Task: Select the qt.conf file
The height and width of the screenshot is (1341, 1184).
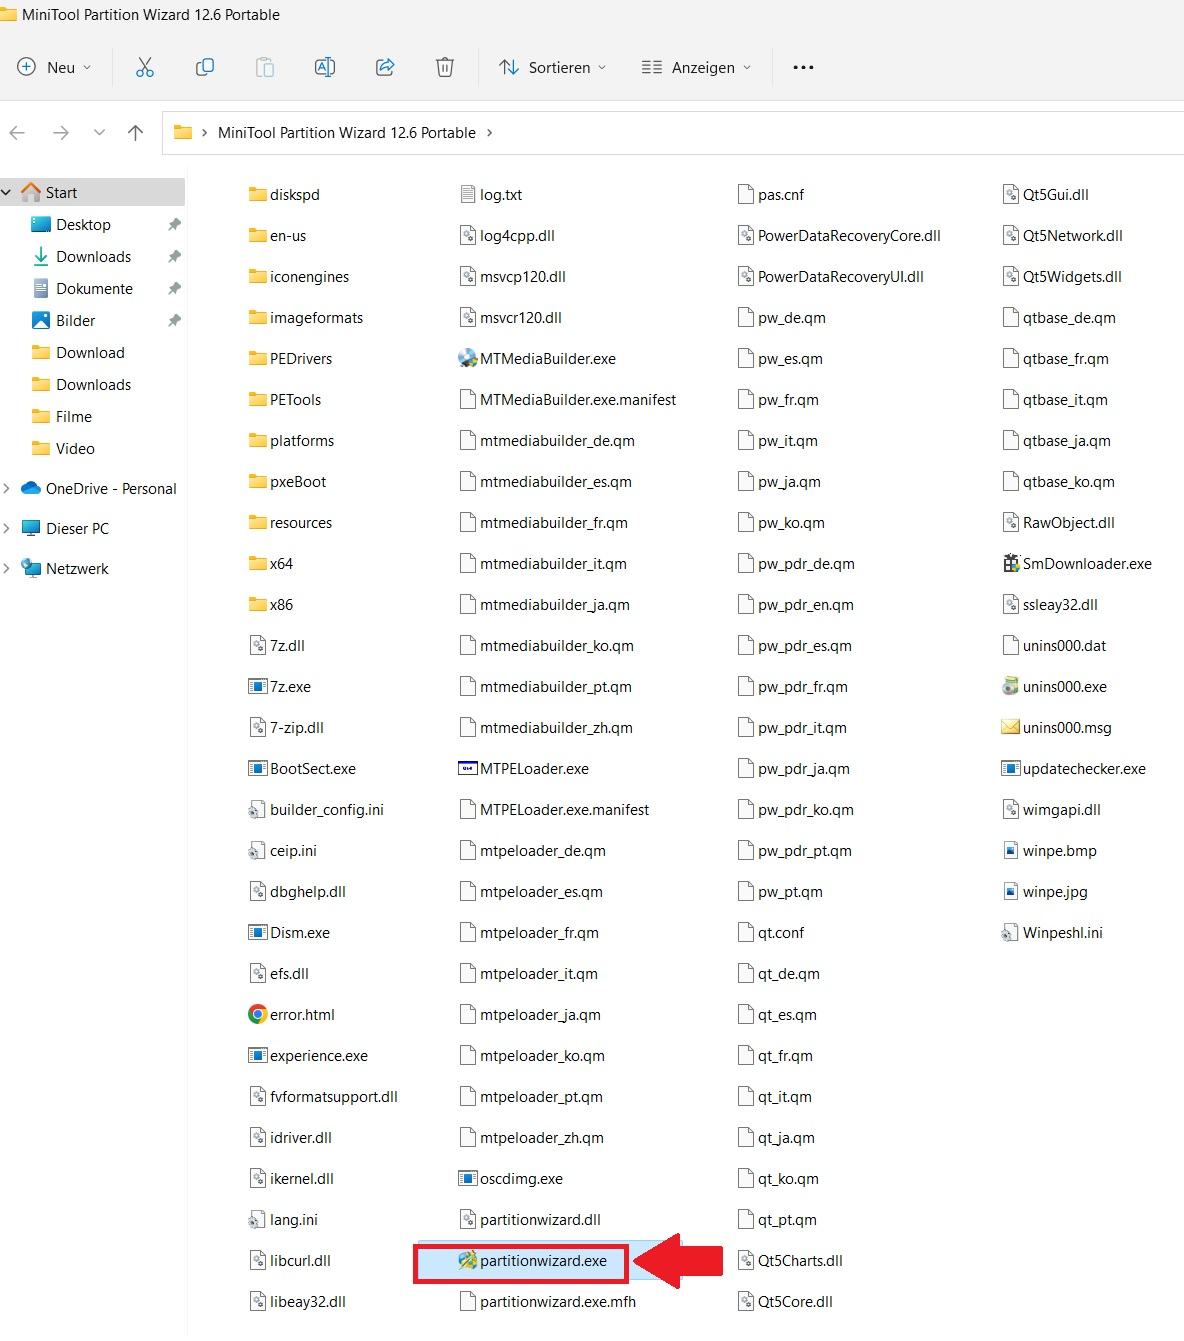Action: 770,932
